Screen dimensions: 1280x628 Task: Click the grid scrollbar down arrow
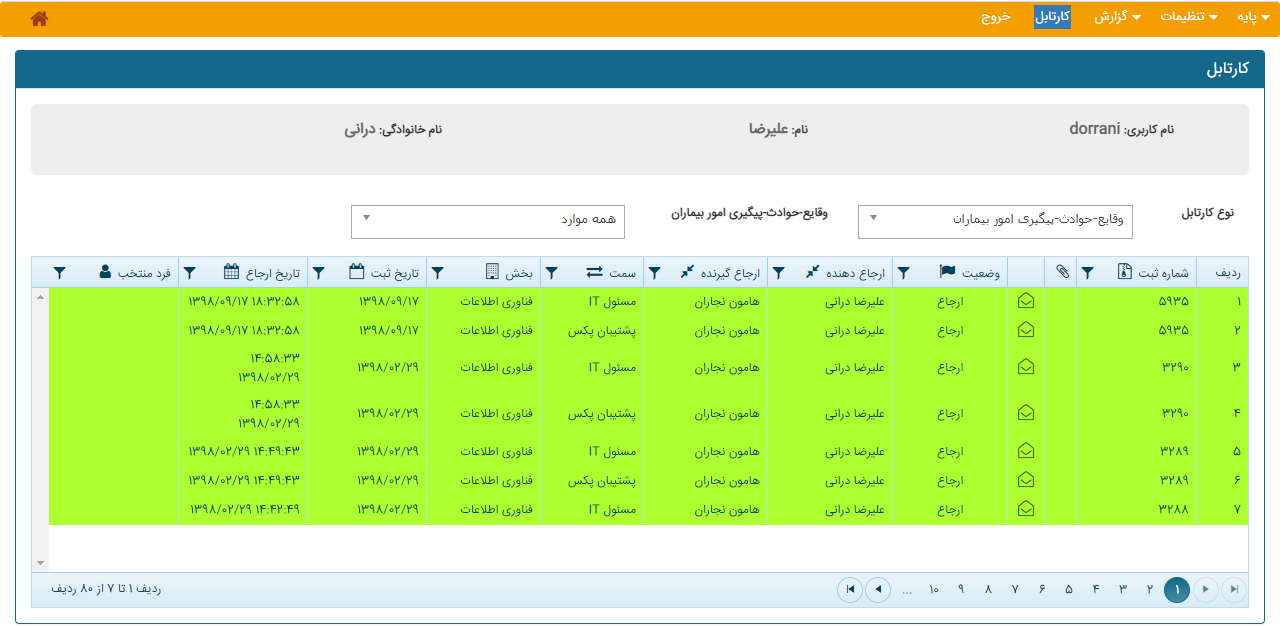(x=40, y=563)
